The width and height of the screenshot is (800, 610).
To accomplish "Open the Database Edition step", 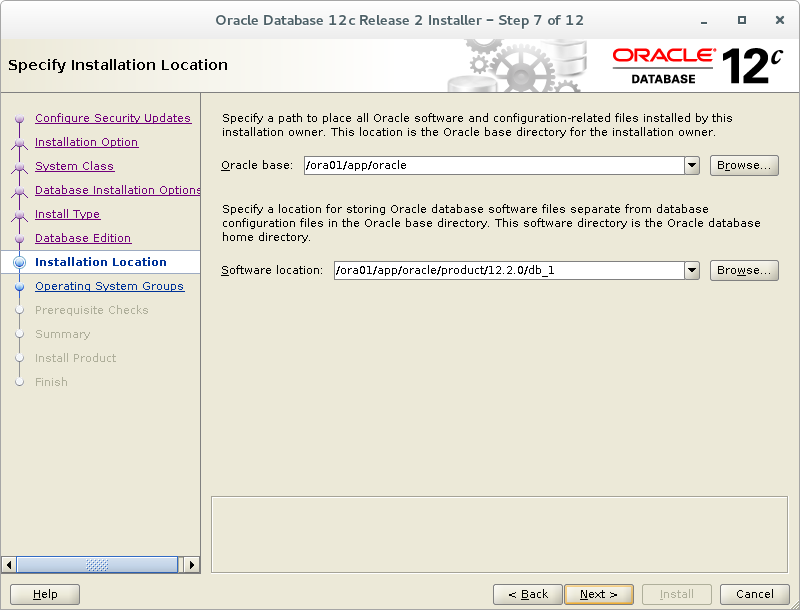I will pos(83,238).
